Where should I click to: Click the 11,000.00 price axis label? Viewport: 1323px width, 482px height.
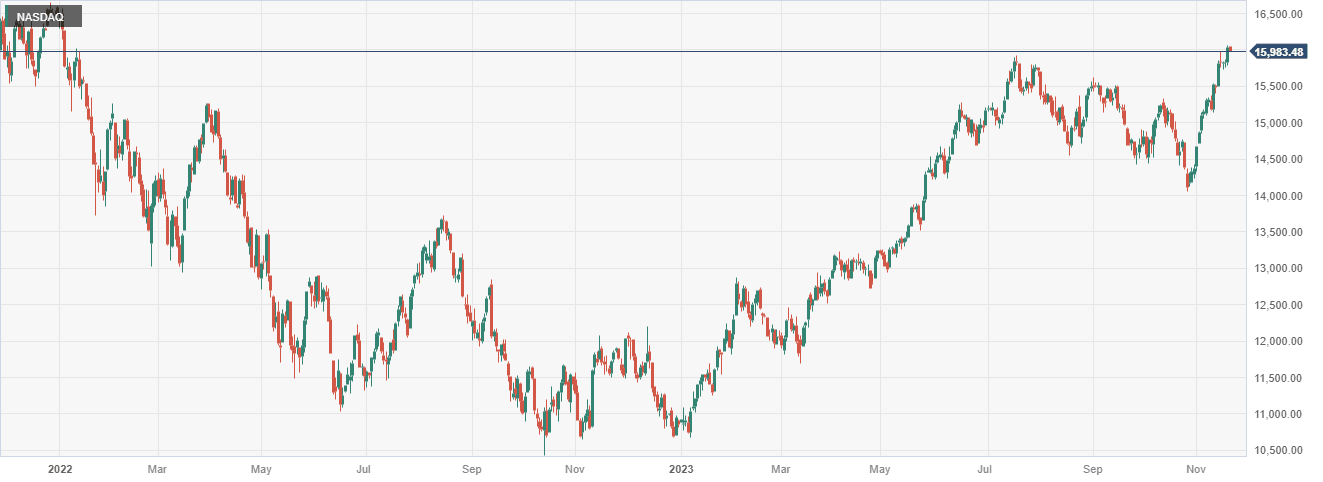[x=1280, y=414]
